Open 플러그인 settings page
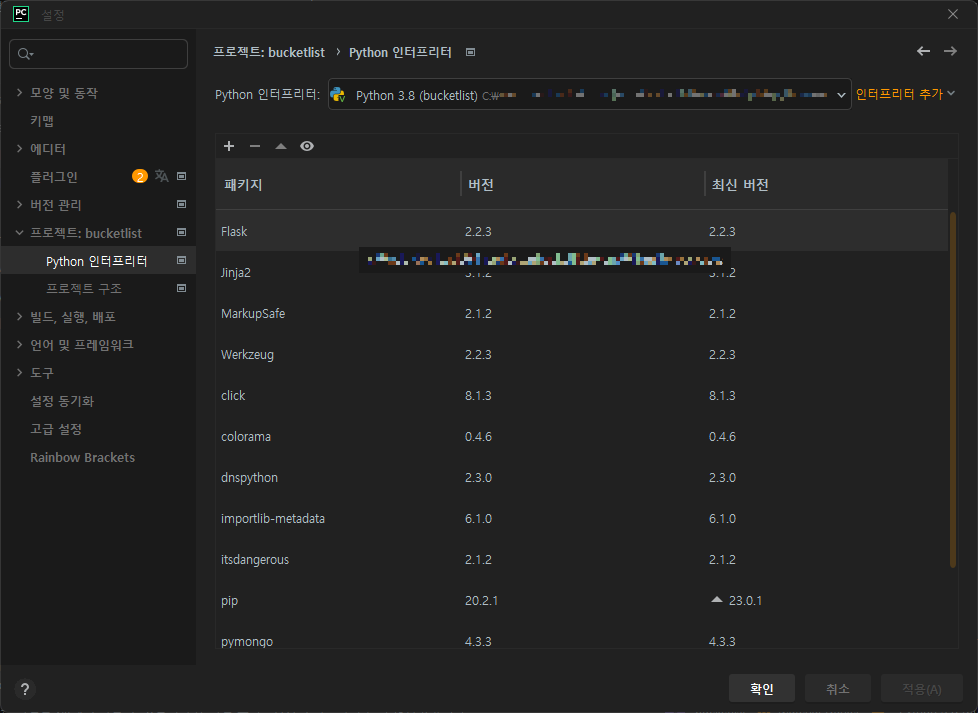Viewport: 978px width, 713px height. coord(54,177)
